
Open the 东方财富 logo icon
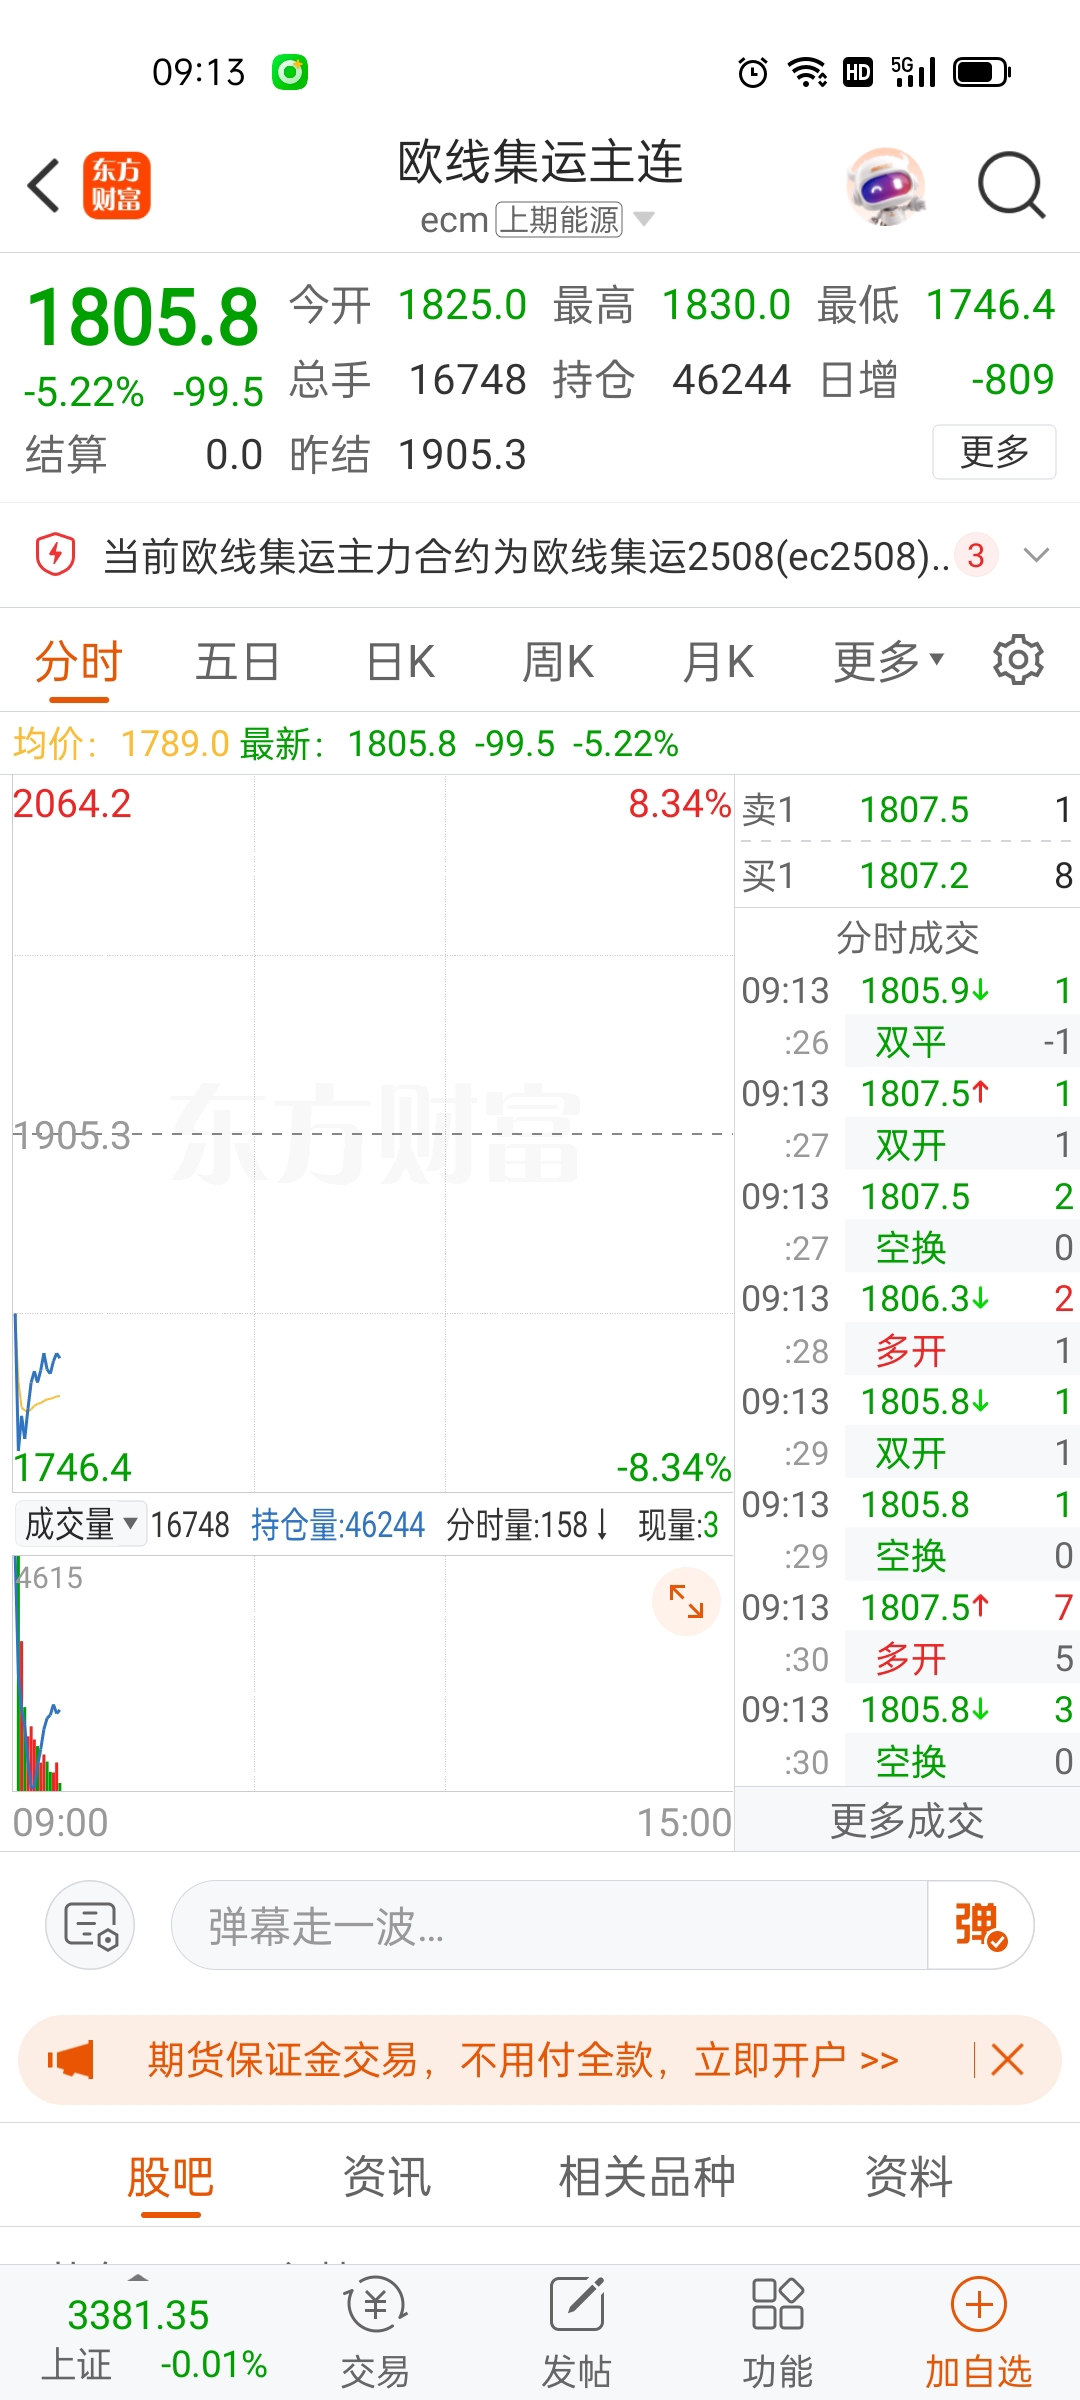click(117, 186)
